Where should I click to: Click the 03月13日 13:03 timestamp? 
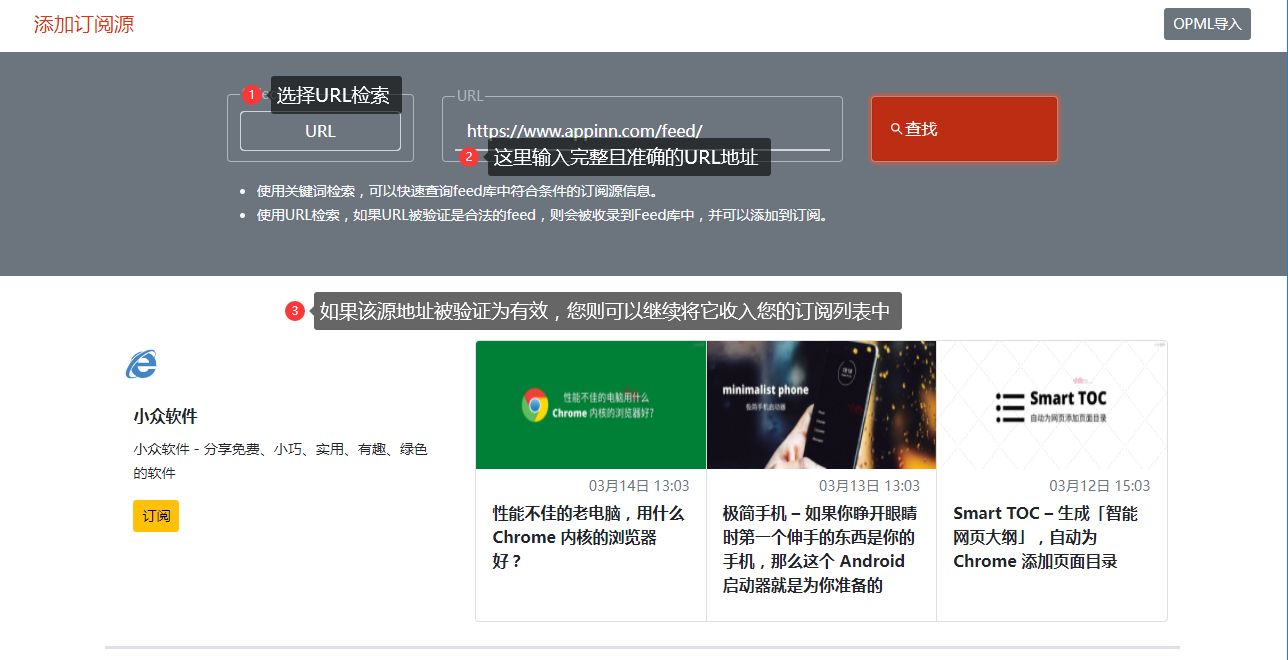[869, 486]
